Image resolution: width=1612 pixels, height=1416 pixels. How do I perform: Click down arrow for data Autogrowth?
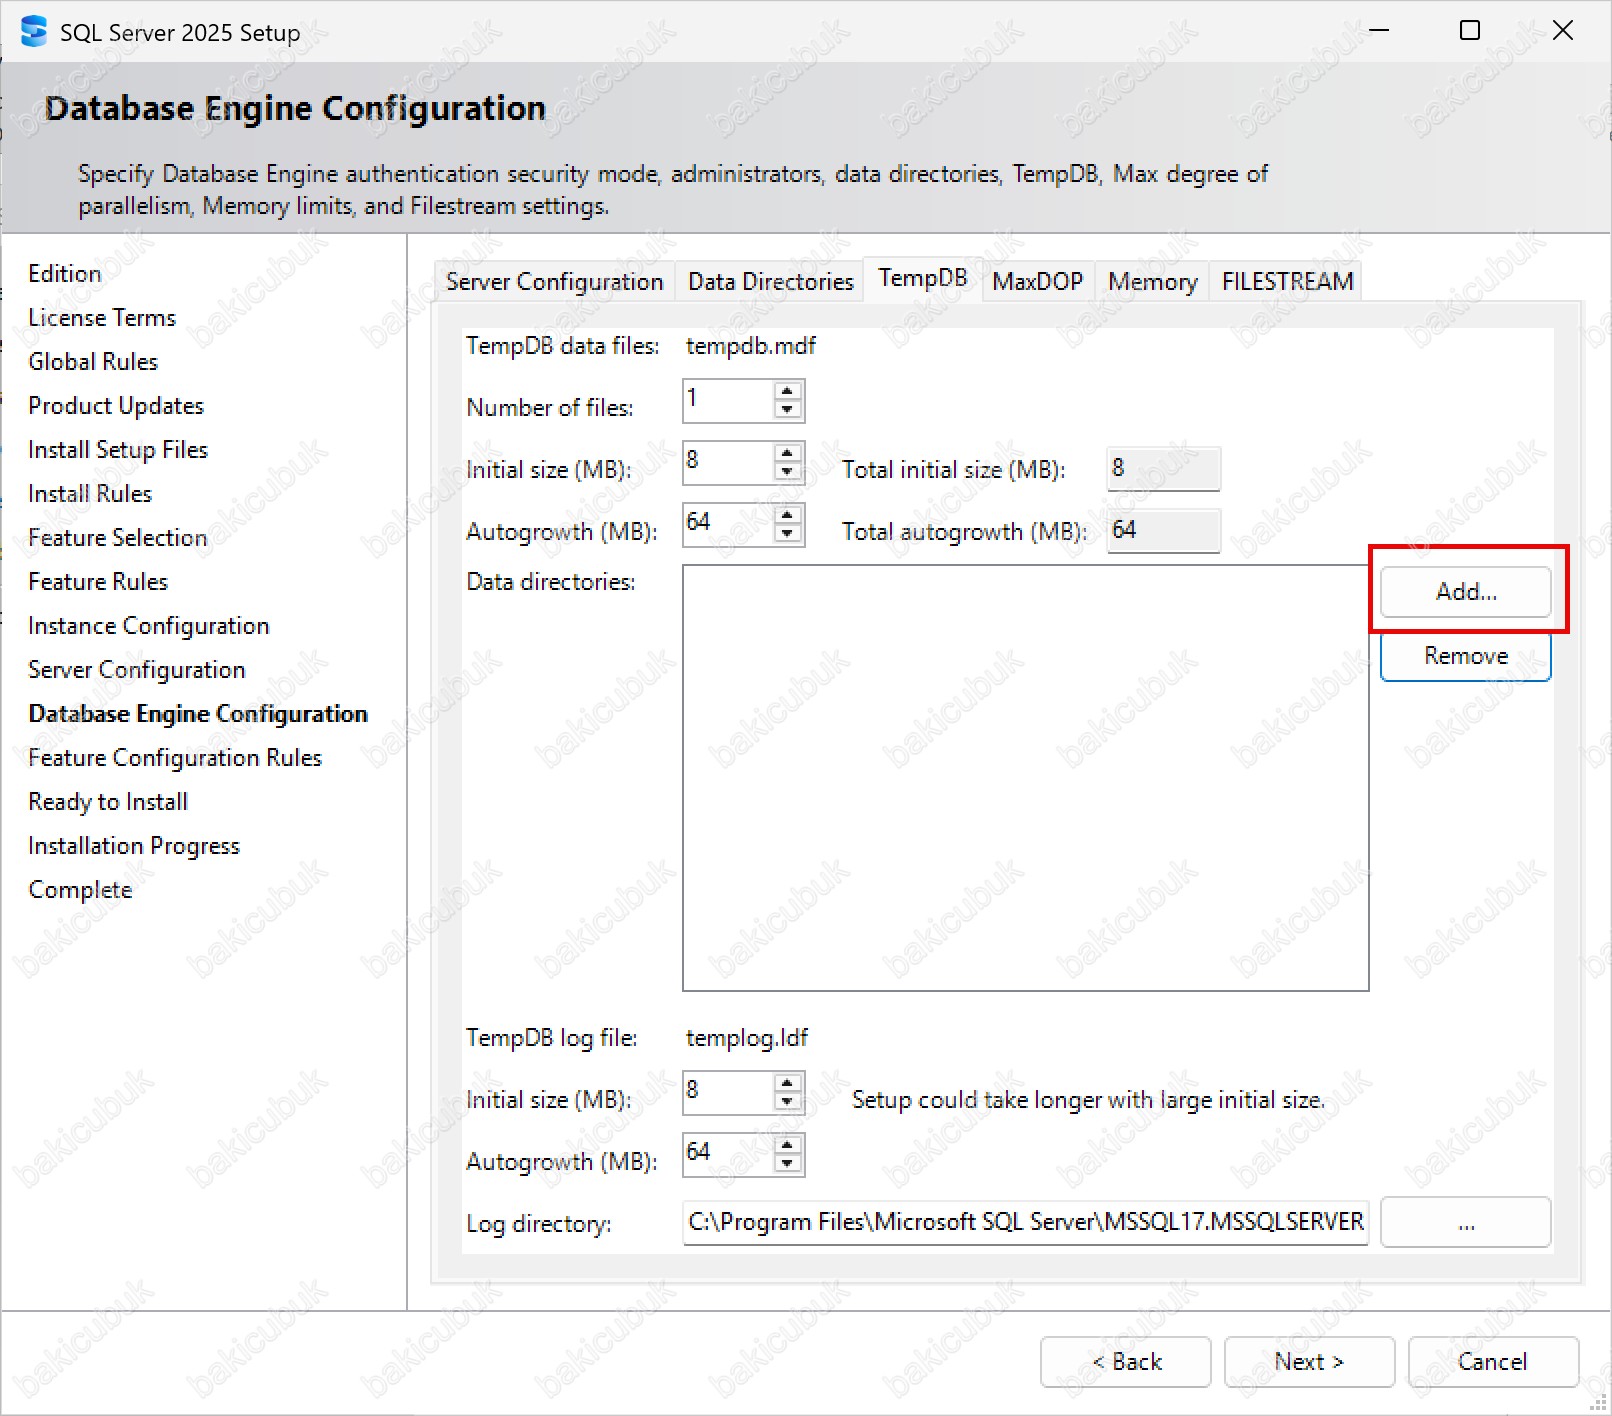[x=788, y=534]
